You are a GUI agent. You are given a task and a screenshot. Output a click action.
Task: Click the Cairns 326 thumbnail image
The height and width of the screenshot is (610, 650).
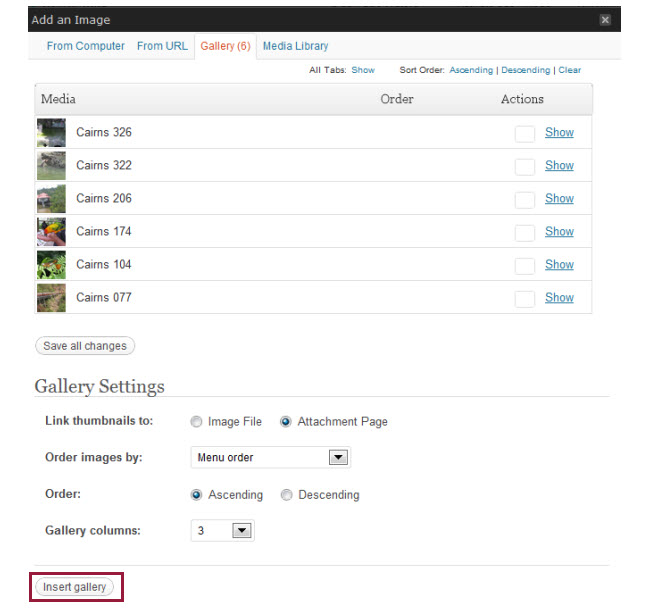51,133
